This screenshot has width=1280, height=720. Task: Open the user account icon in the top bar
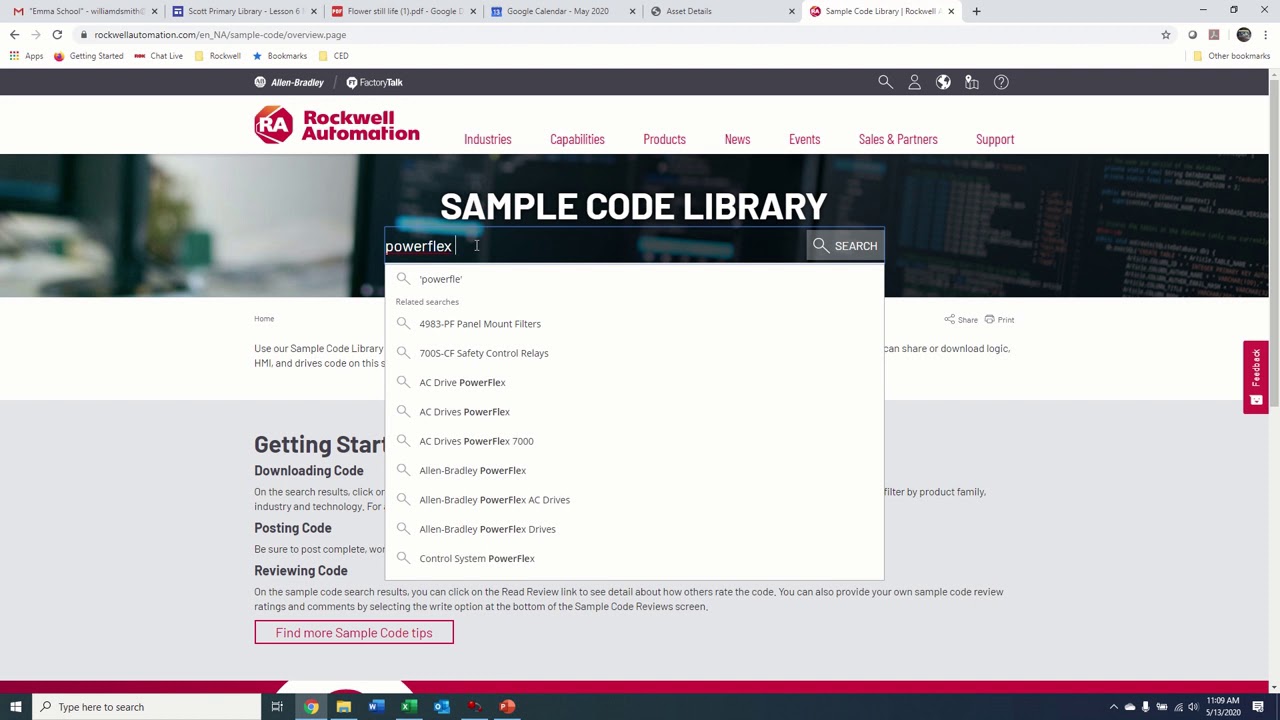click(x=914, y=82)
